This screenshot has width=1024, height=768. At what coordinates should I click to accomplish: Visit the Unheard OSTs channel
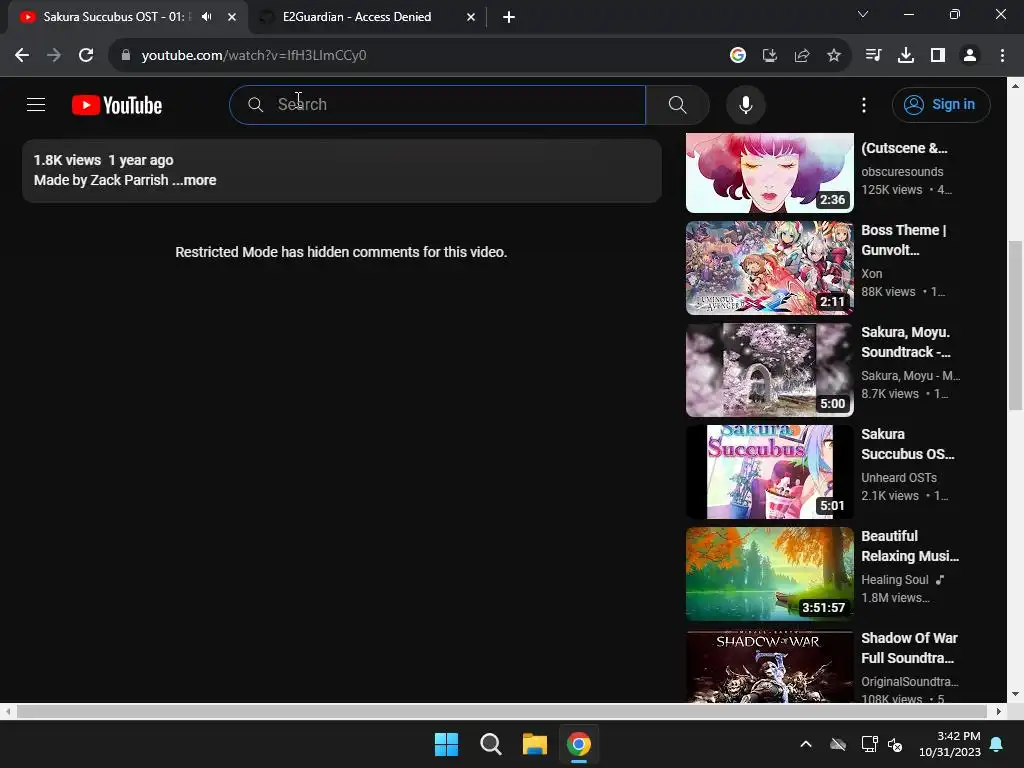[x=899, y=477]
